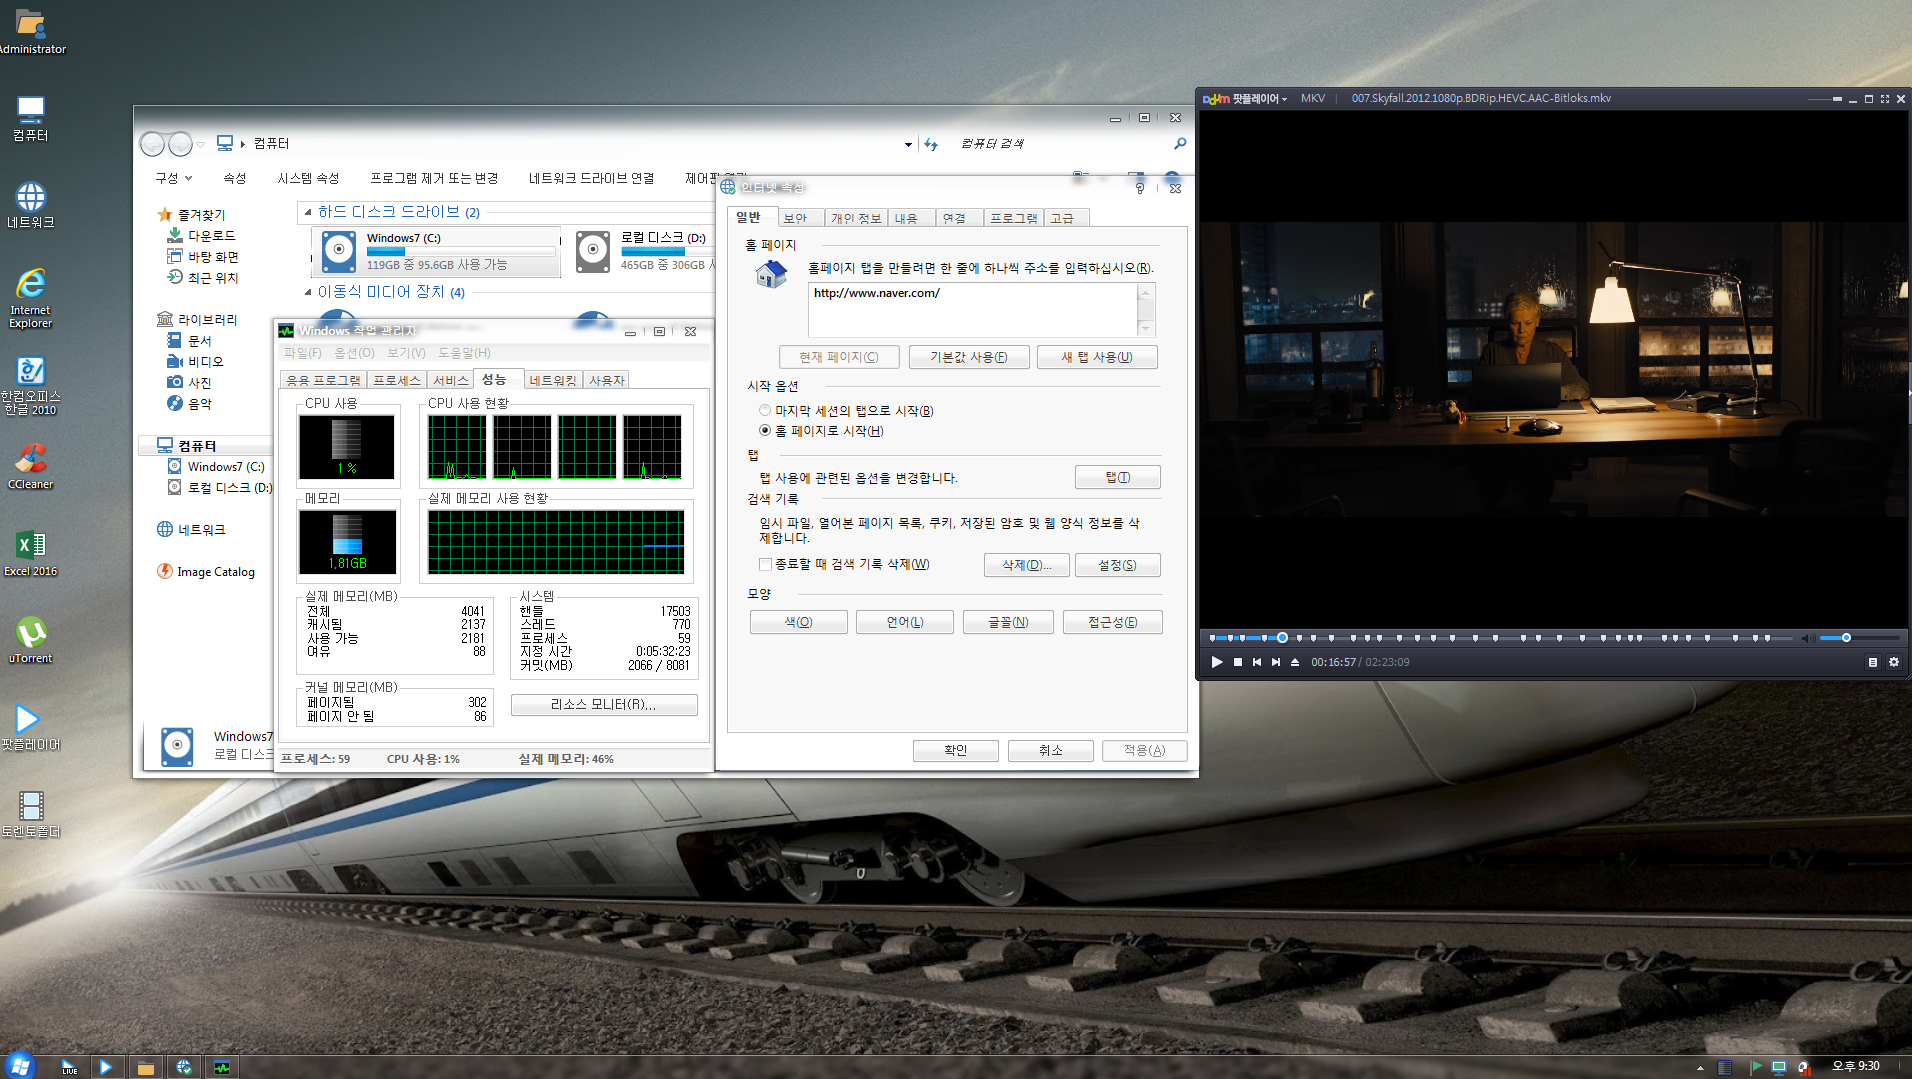Click the system clock 오후 9:30
The height and width of the screenshot is (1079, 1912).
tap(1855, 1066)
